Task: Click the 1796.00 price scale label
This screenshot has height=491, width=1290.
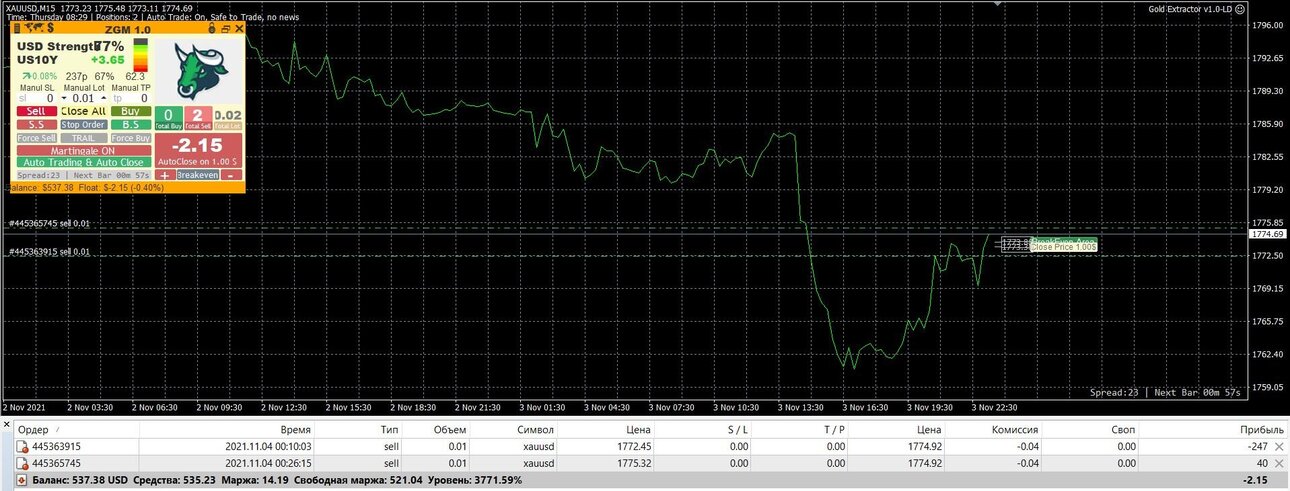Action: pyautogui.click(x=1266, y=25)
